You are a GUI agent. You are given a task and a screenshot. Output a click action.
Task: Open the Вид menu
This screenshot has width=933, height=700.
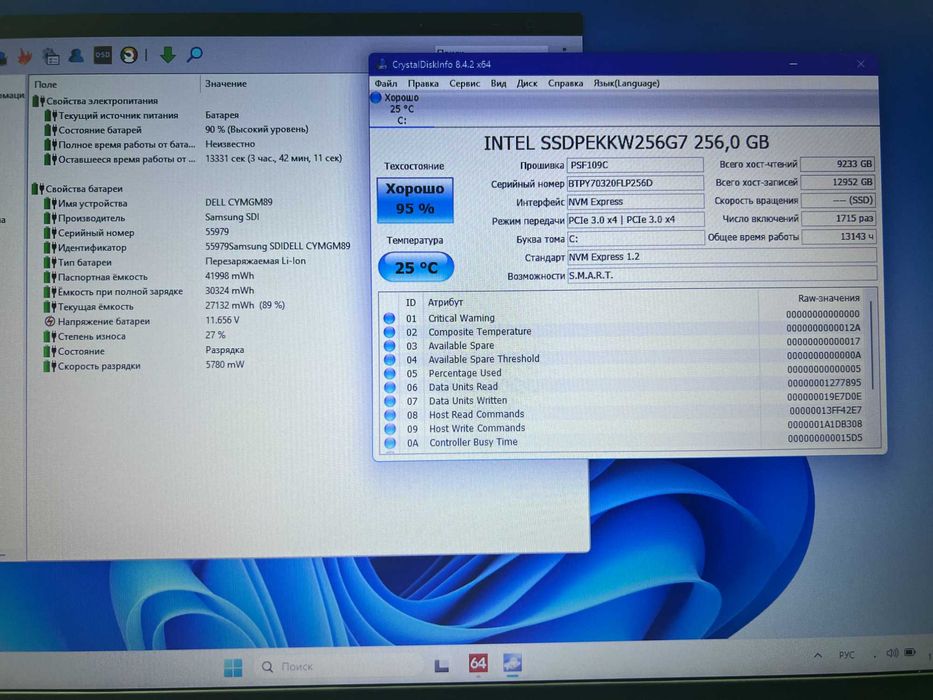coord(498,83)
